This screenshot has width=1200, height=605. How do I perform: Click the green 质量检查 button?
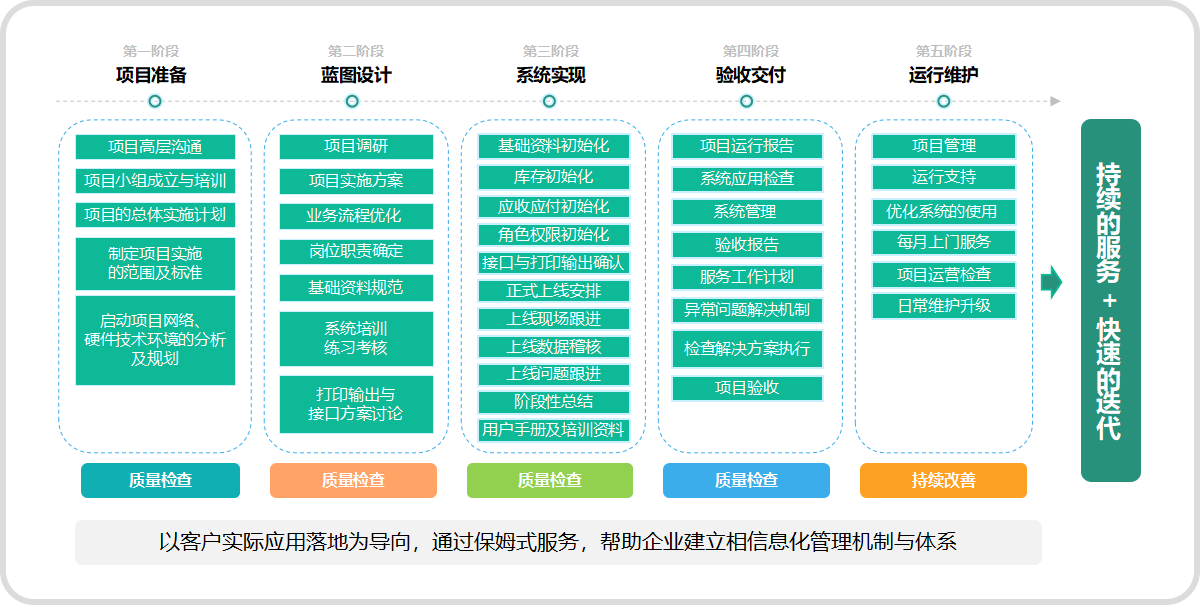(x=550, y=480)
